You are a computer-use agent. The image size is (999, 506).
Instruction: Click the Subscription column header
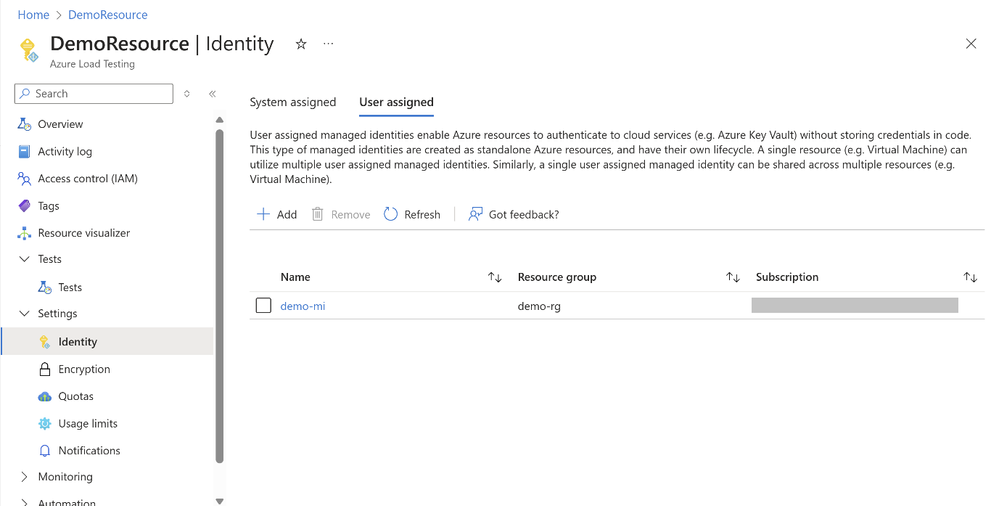tap(787, 277)
